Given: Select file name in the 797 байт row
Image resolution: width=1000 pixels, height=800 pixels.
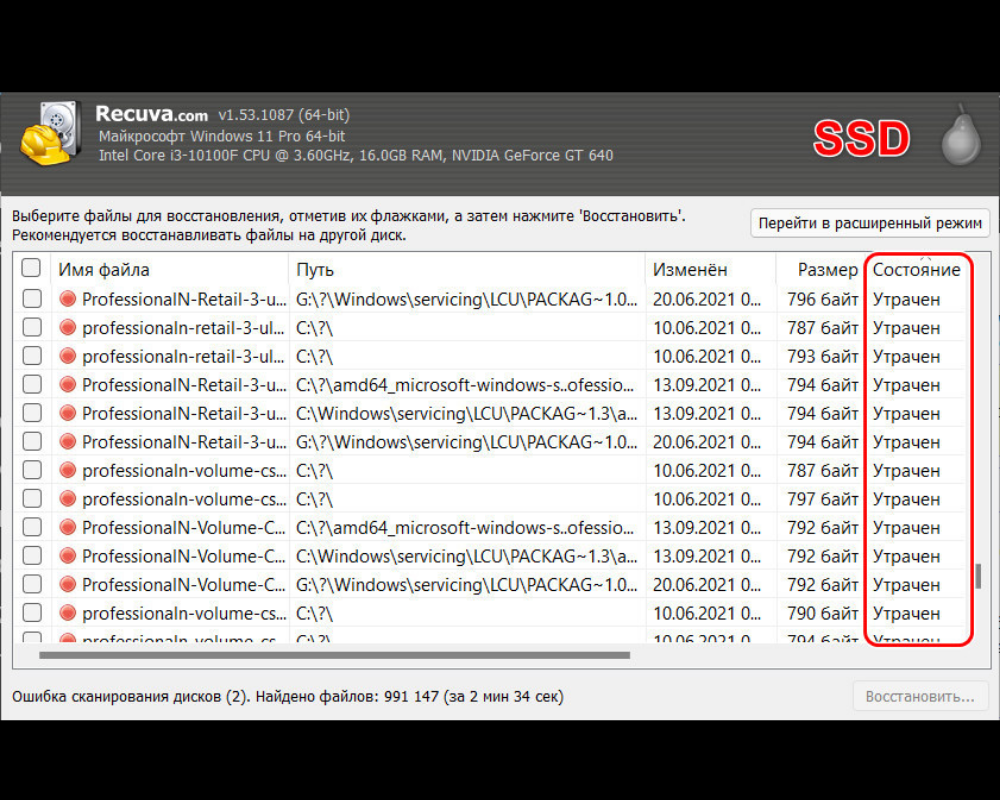Looking at the screenshot, I should (x=184, y=500).
